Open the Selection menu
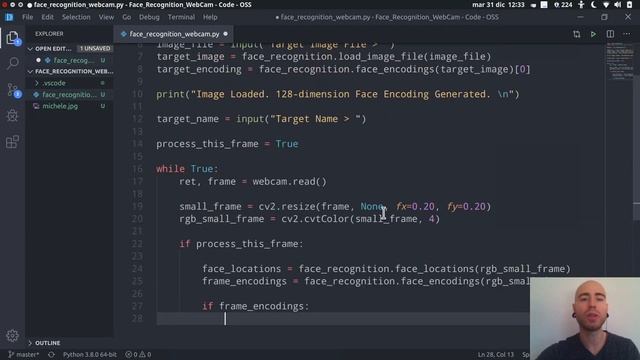 76,17
